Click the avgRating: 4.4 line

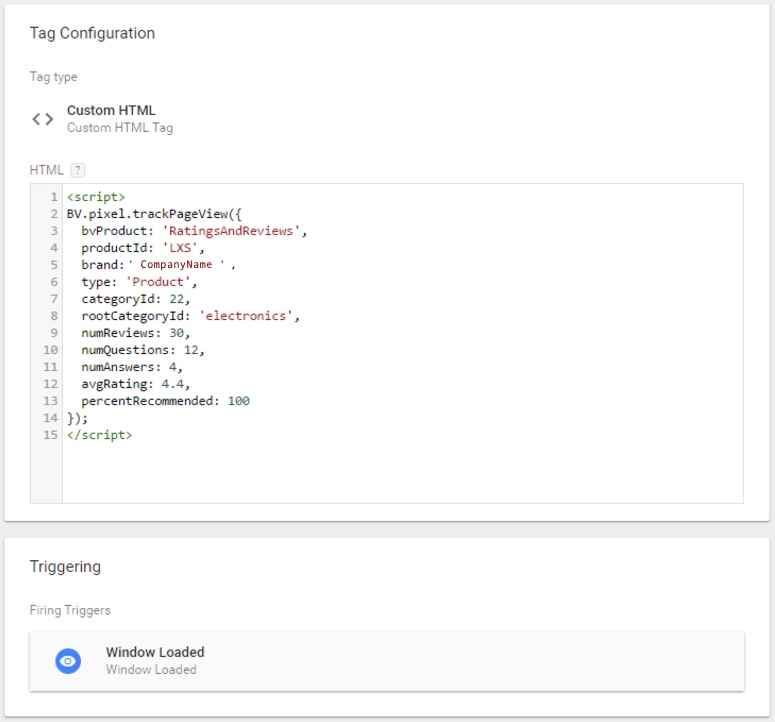135,384
